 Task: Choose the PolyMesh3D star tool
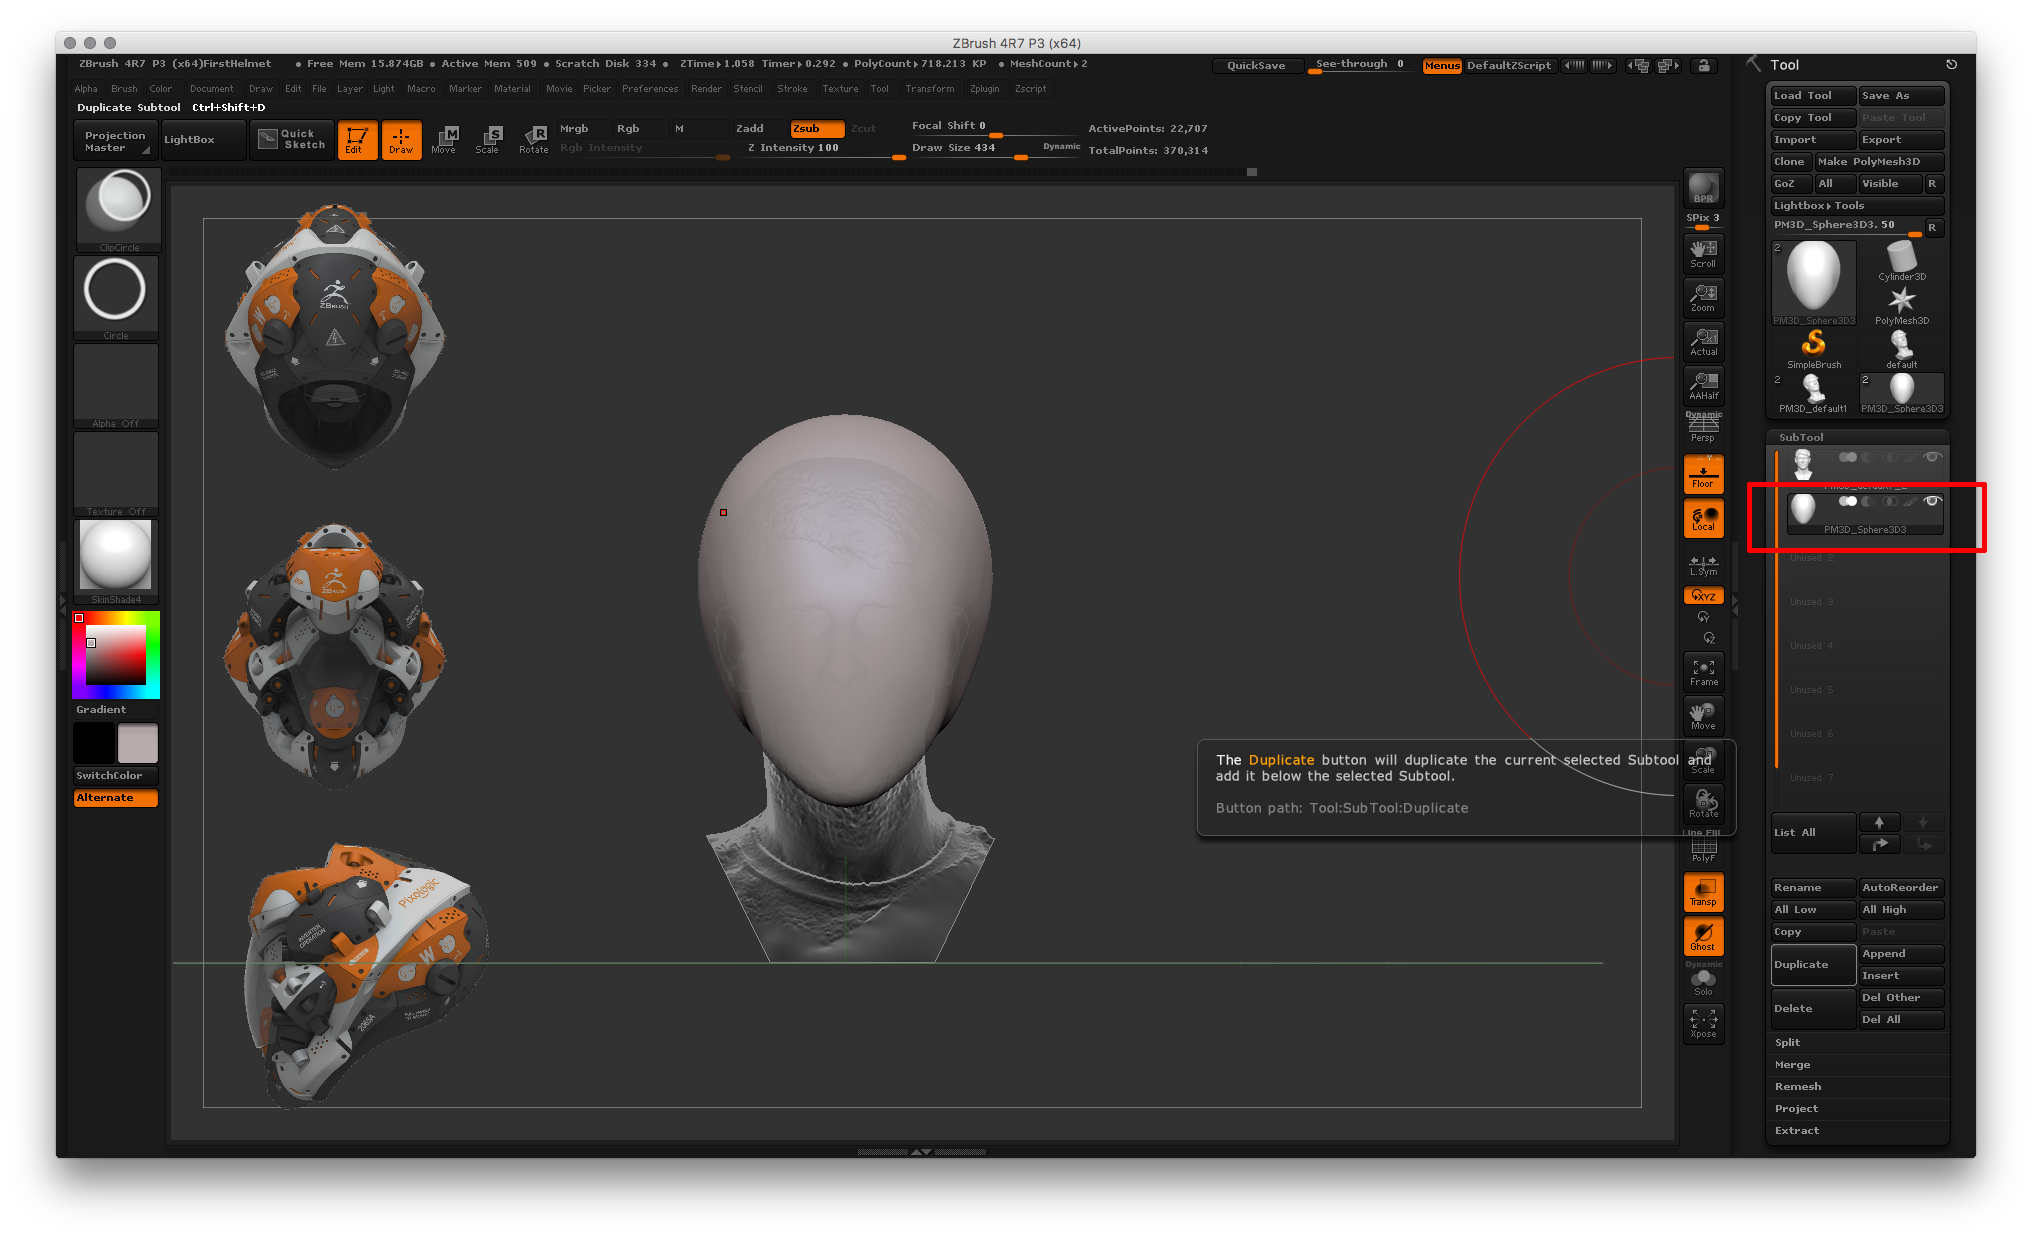coord(1901,305)
